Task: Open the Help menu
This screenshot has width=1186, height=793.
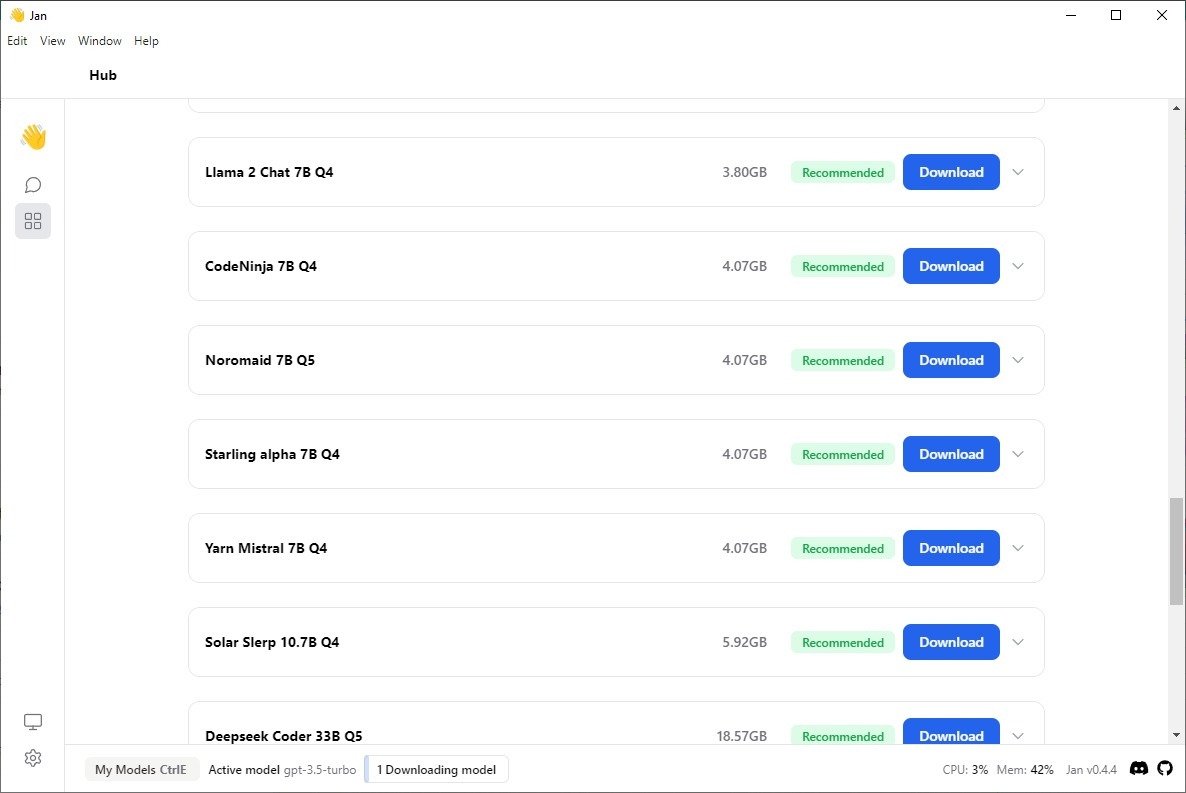Action: tap(147, 41)
